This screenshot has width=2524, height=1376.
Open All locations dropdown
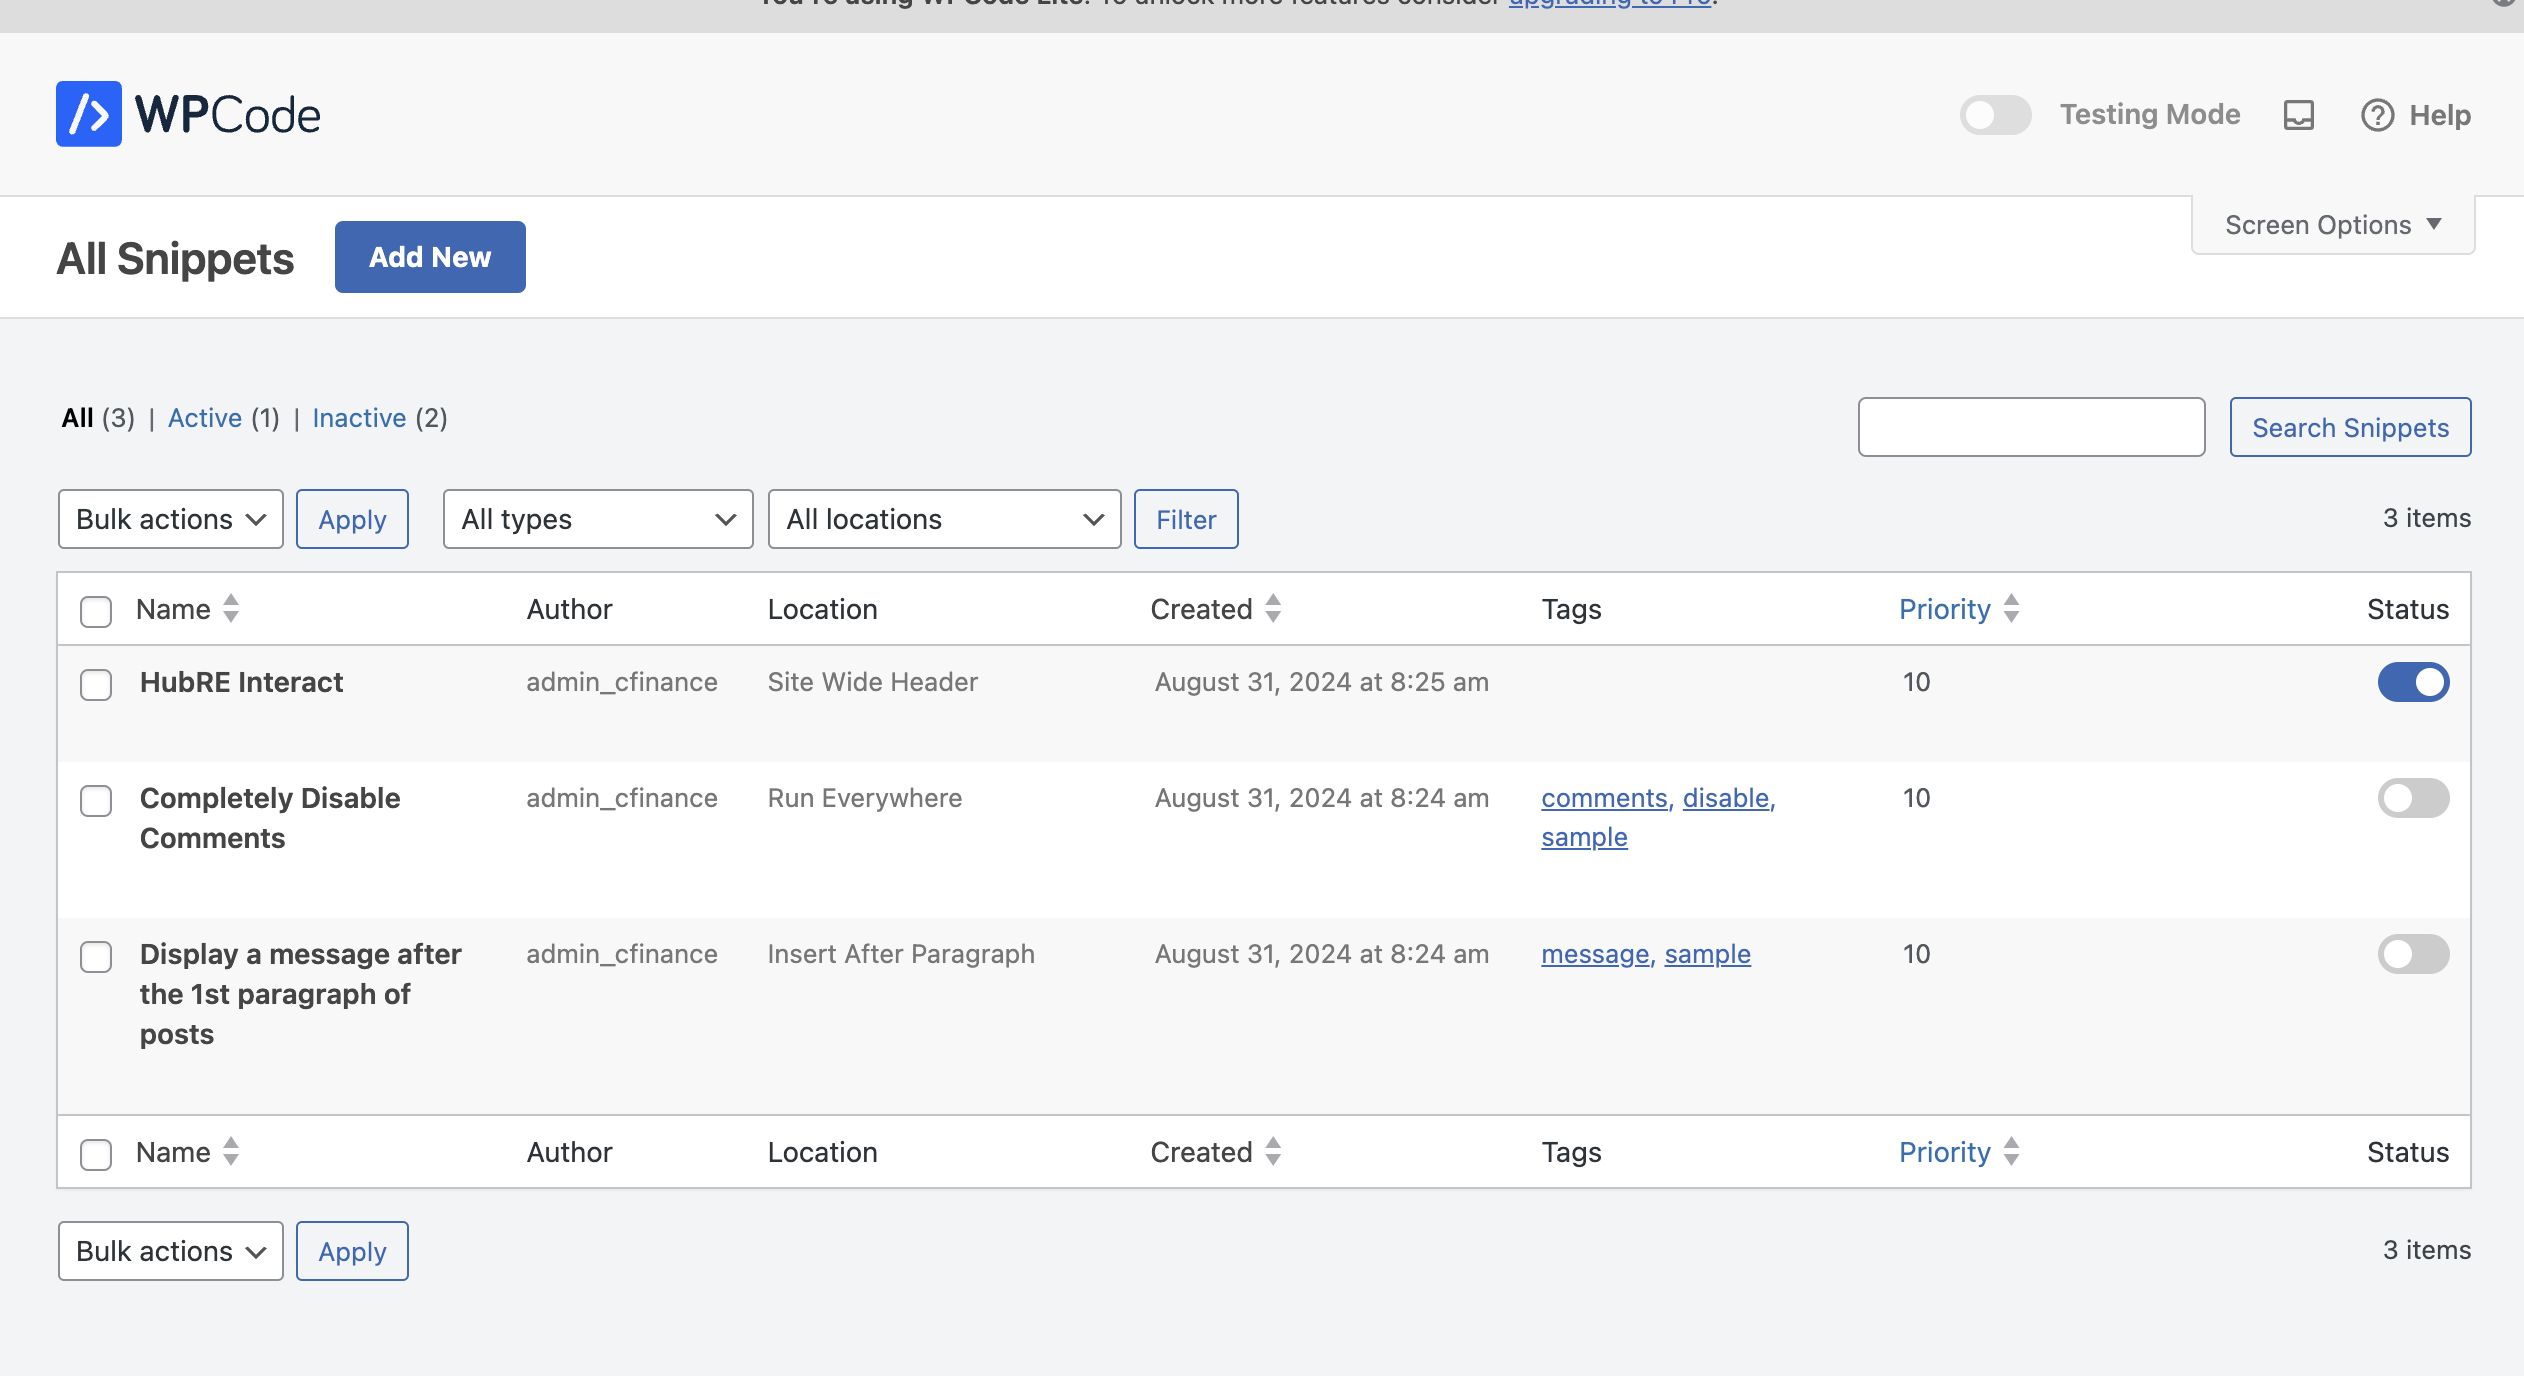point(944,519)
